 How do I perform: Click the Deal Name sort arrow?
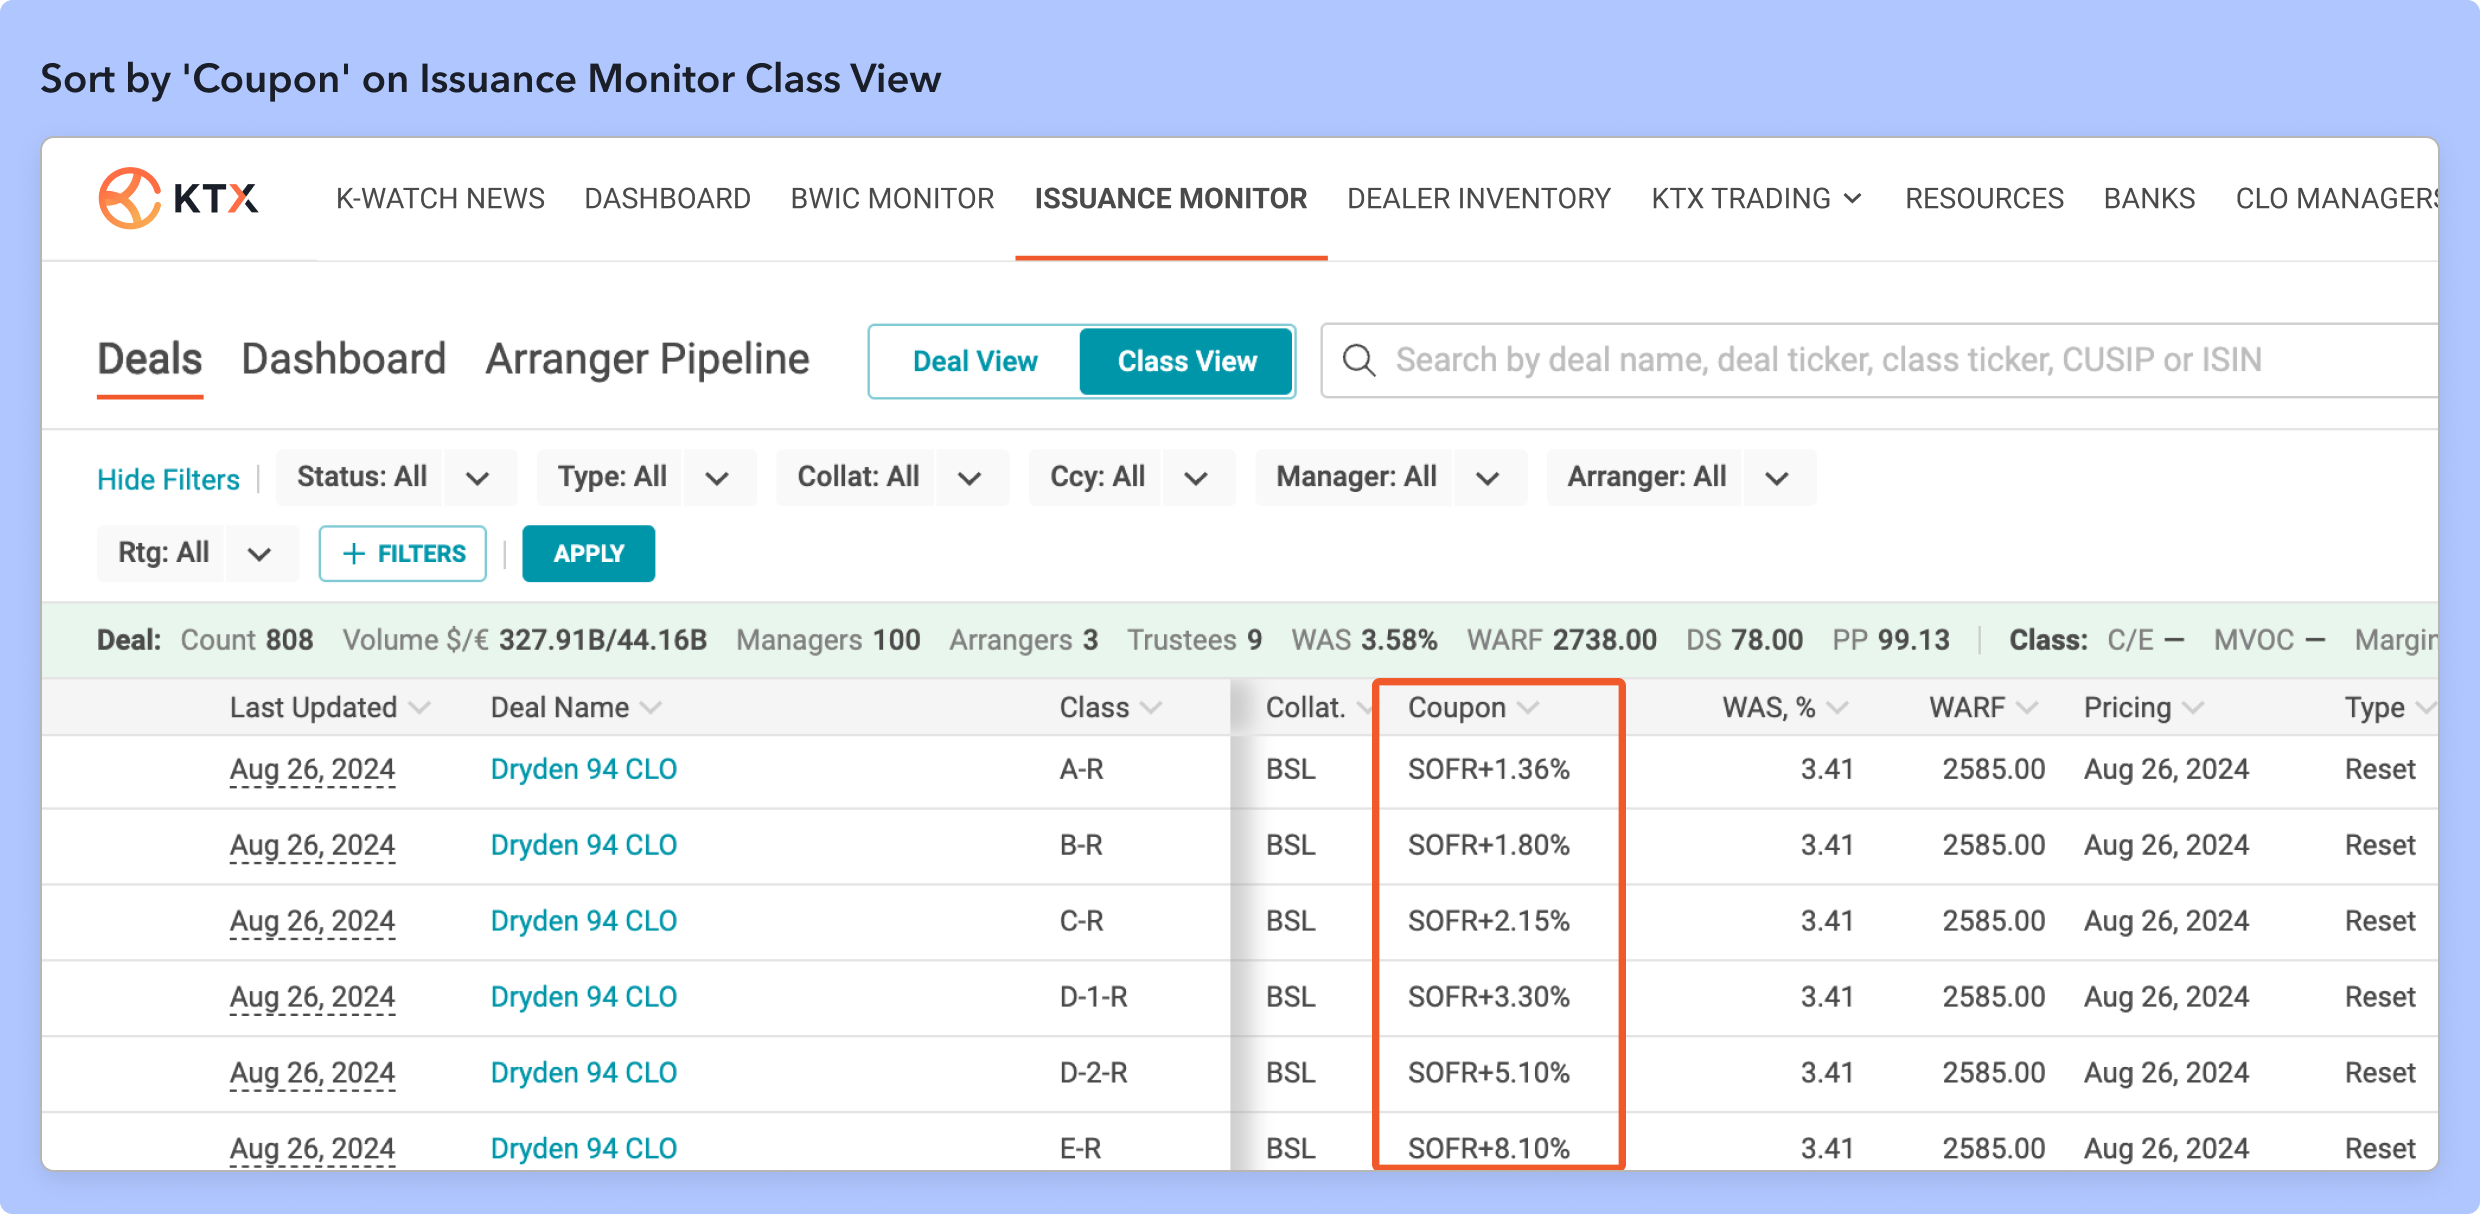point(651,708)
